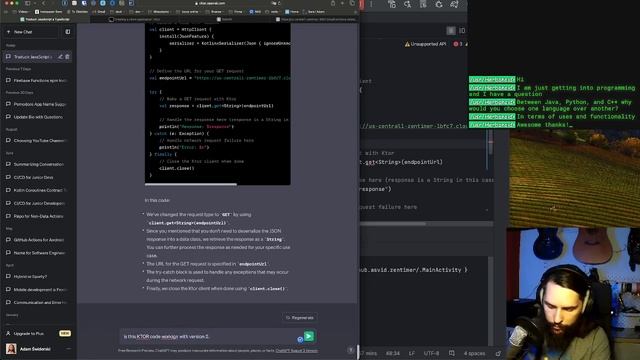Click the Regenerate button
The width and height of the screenshot is (640, 360).
pyautogui.click(x=300, y=318)
